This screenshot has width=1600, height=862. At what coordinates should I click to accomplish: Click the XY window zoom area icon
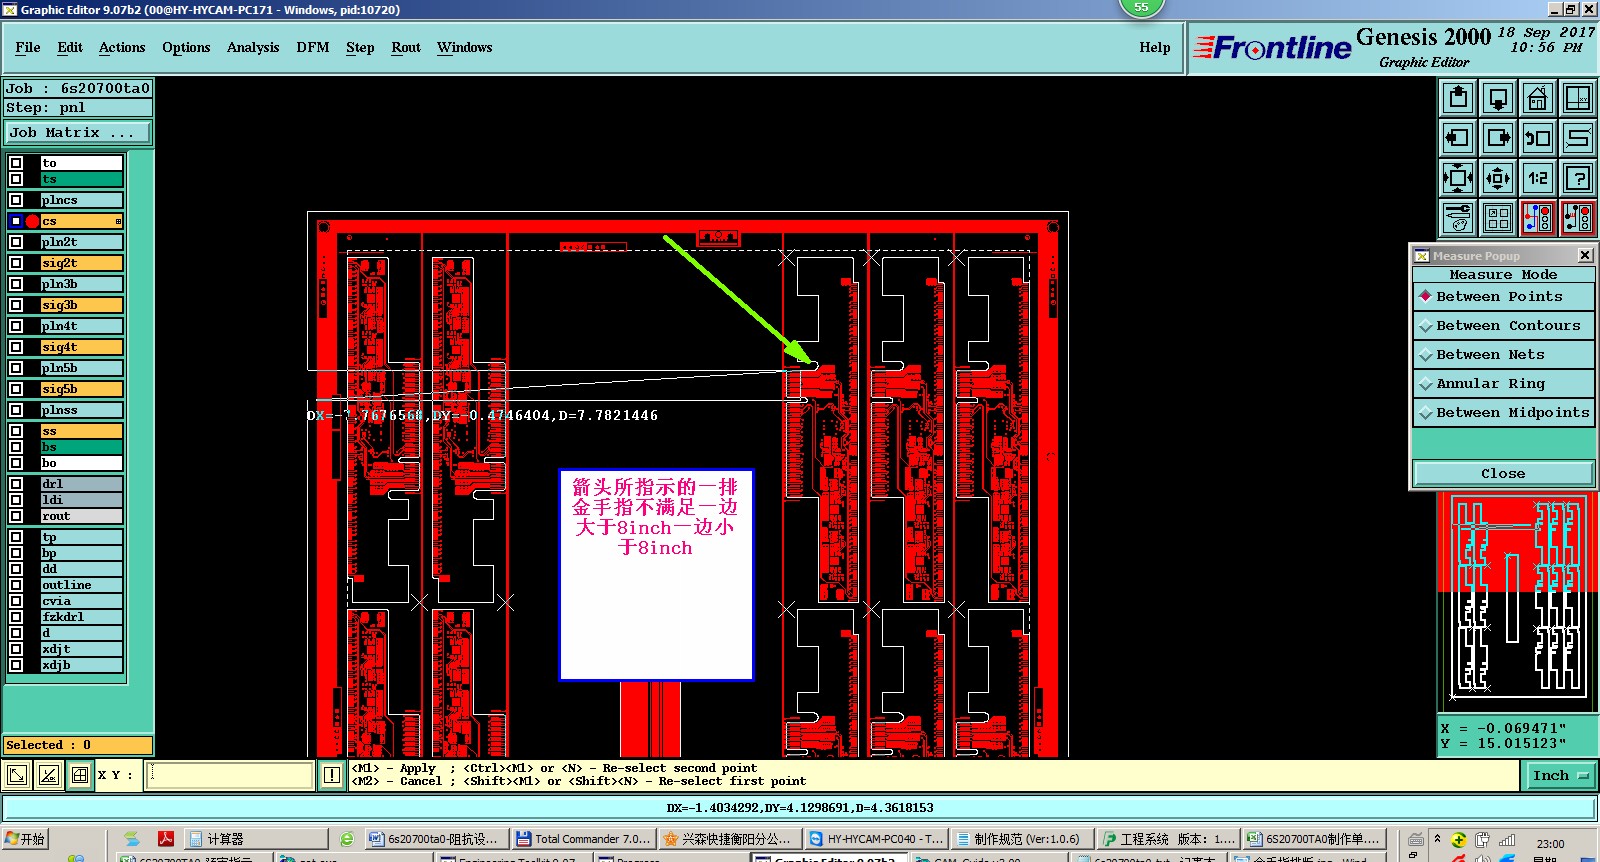tap(1578, 98)
